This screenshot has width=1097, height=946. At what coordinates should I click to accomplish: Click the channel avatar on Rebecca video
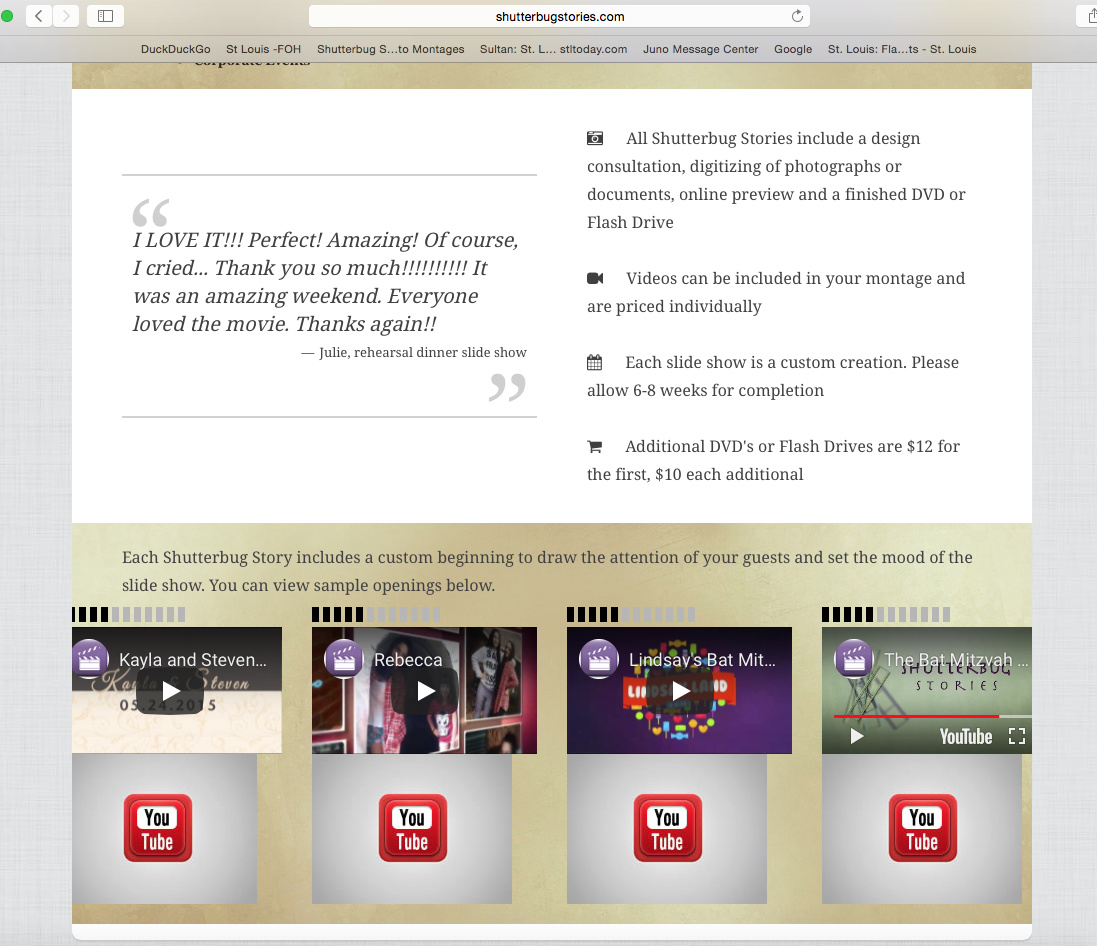(344, 659)
